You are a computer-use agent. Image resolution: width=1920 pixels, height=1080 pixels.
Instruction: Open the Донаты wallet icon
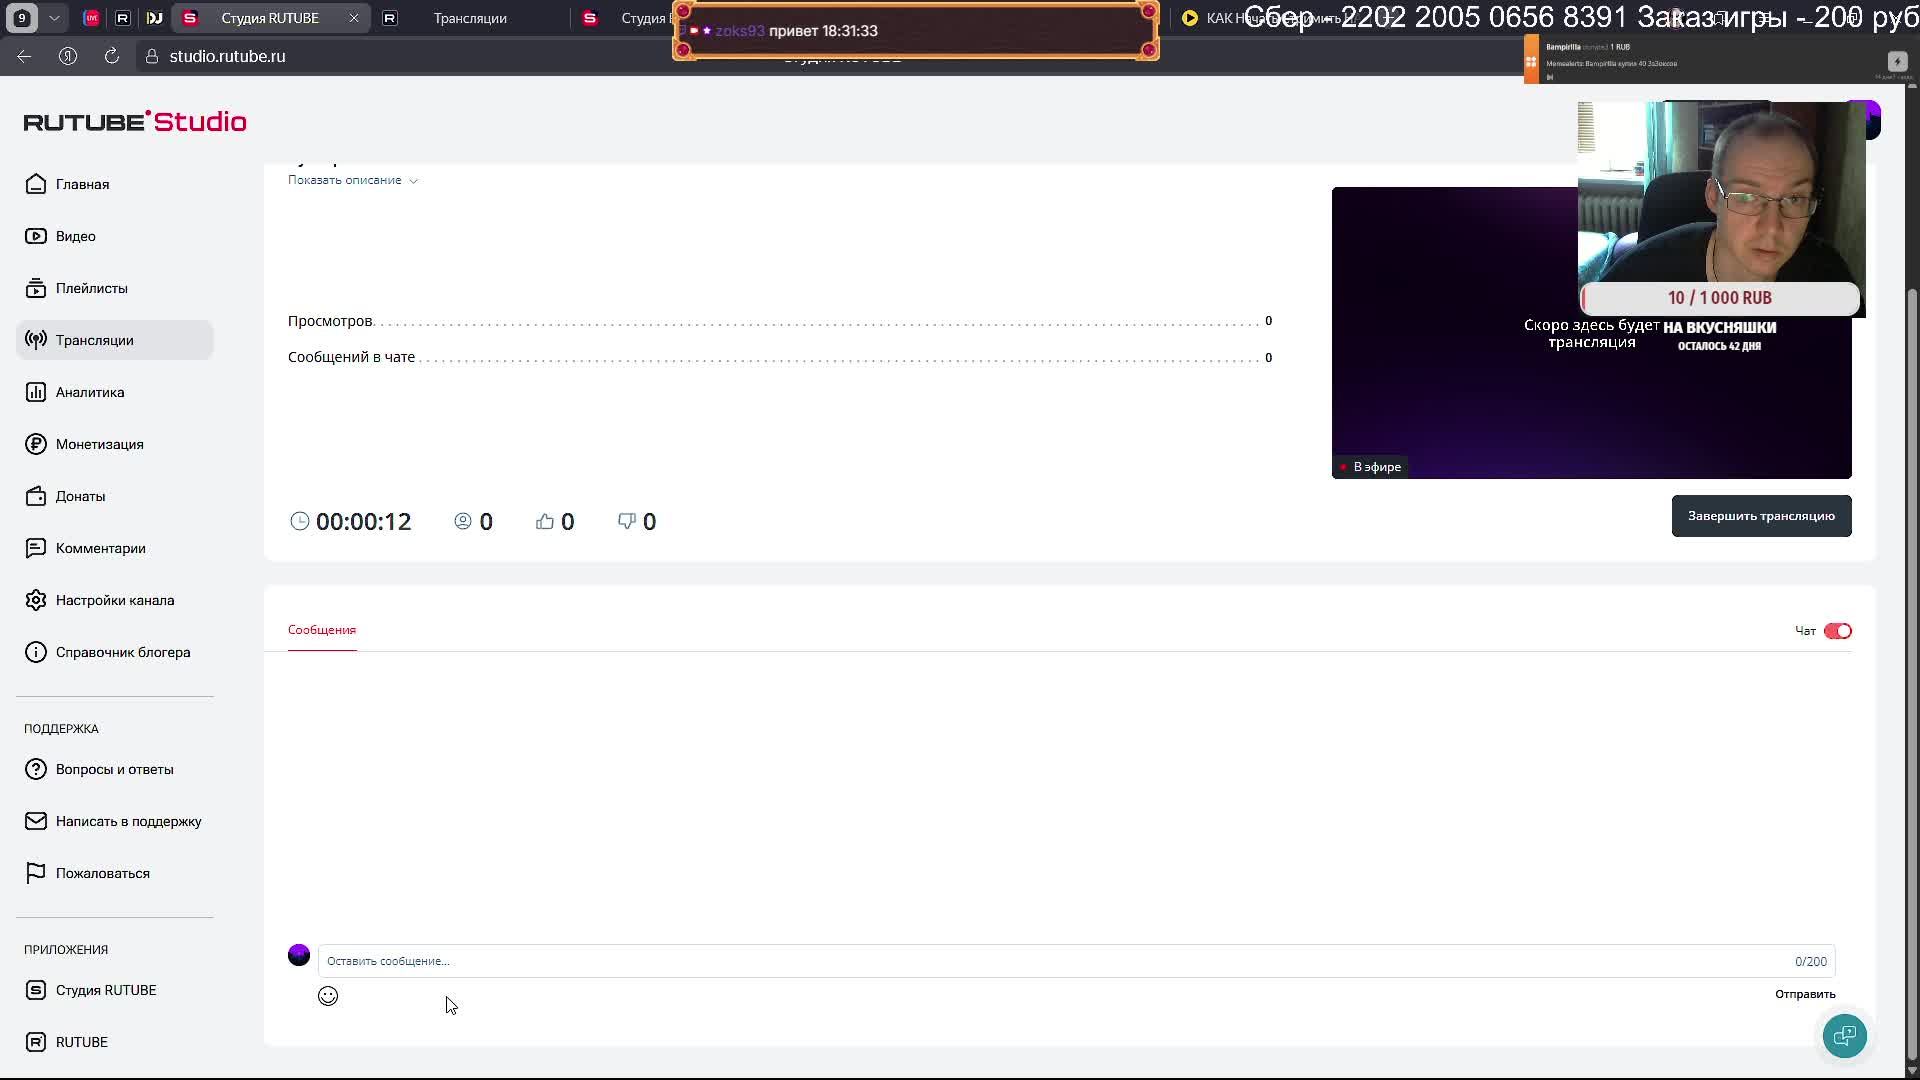pyautogui.click(x=36, y=496)
